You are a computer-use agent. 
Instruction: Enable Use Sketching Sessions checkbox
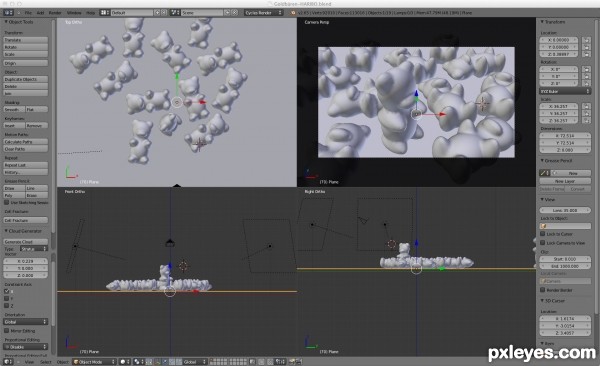pos(7,203)
